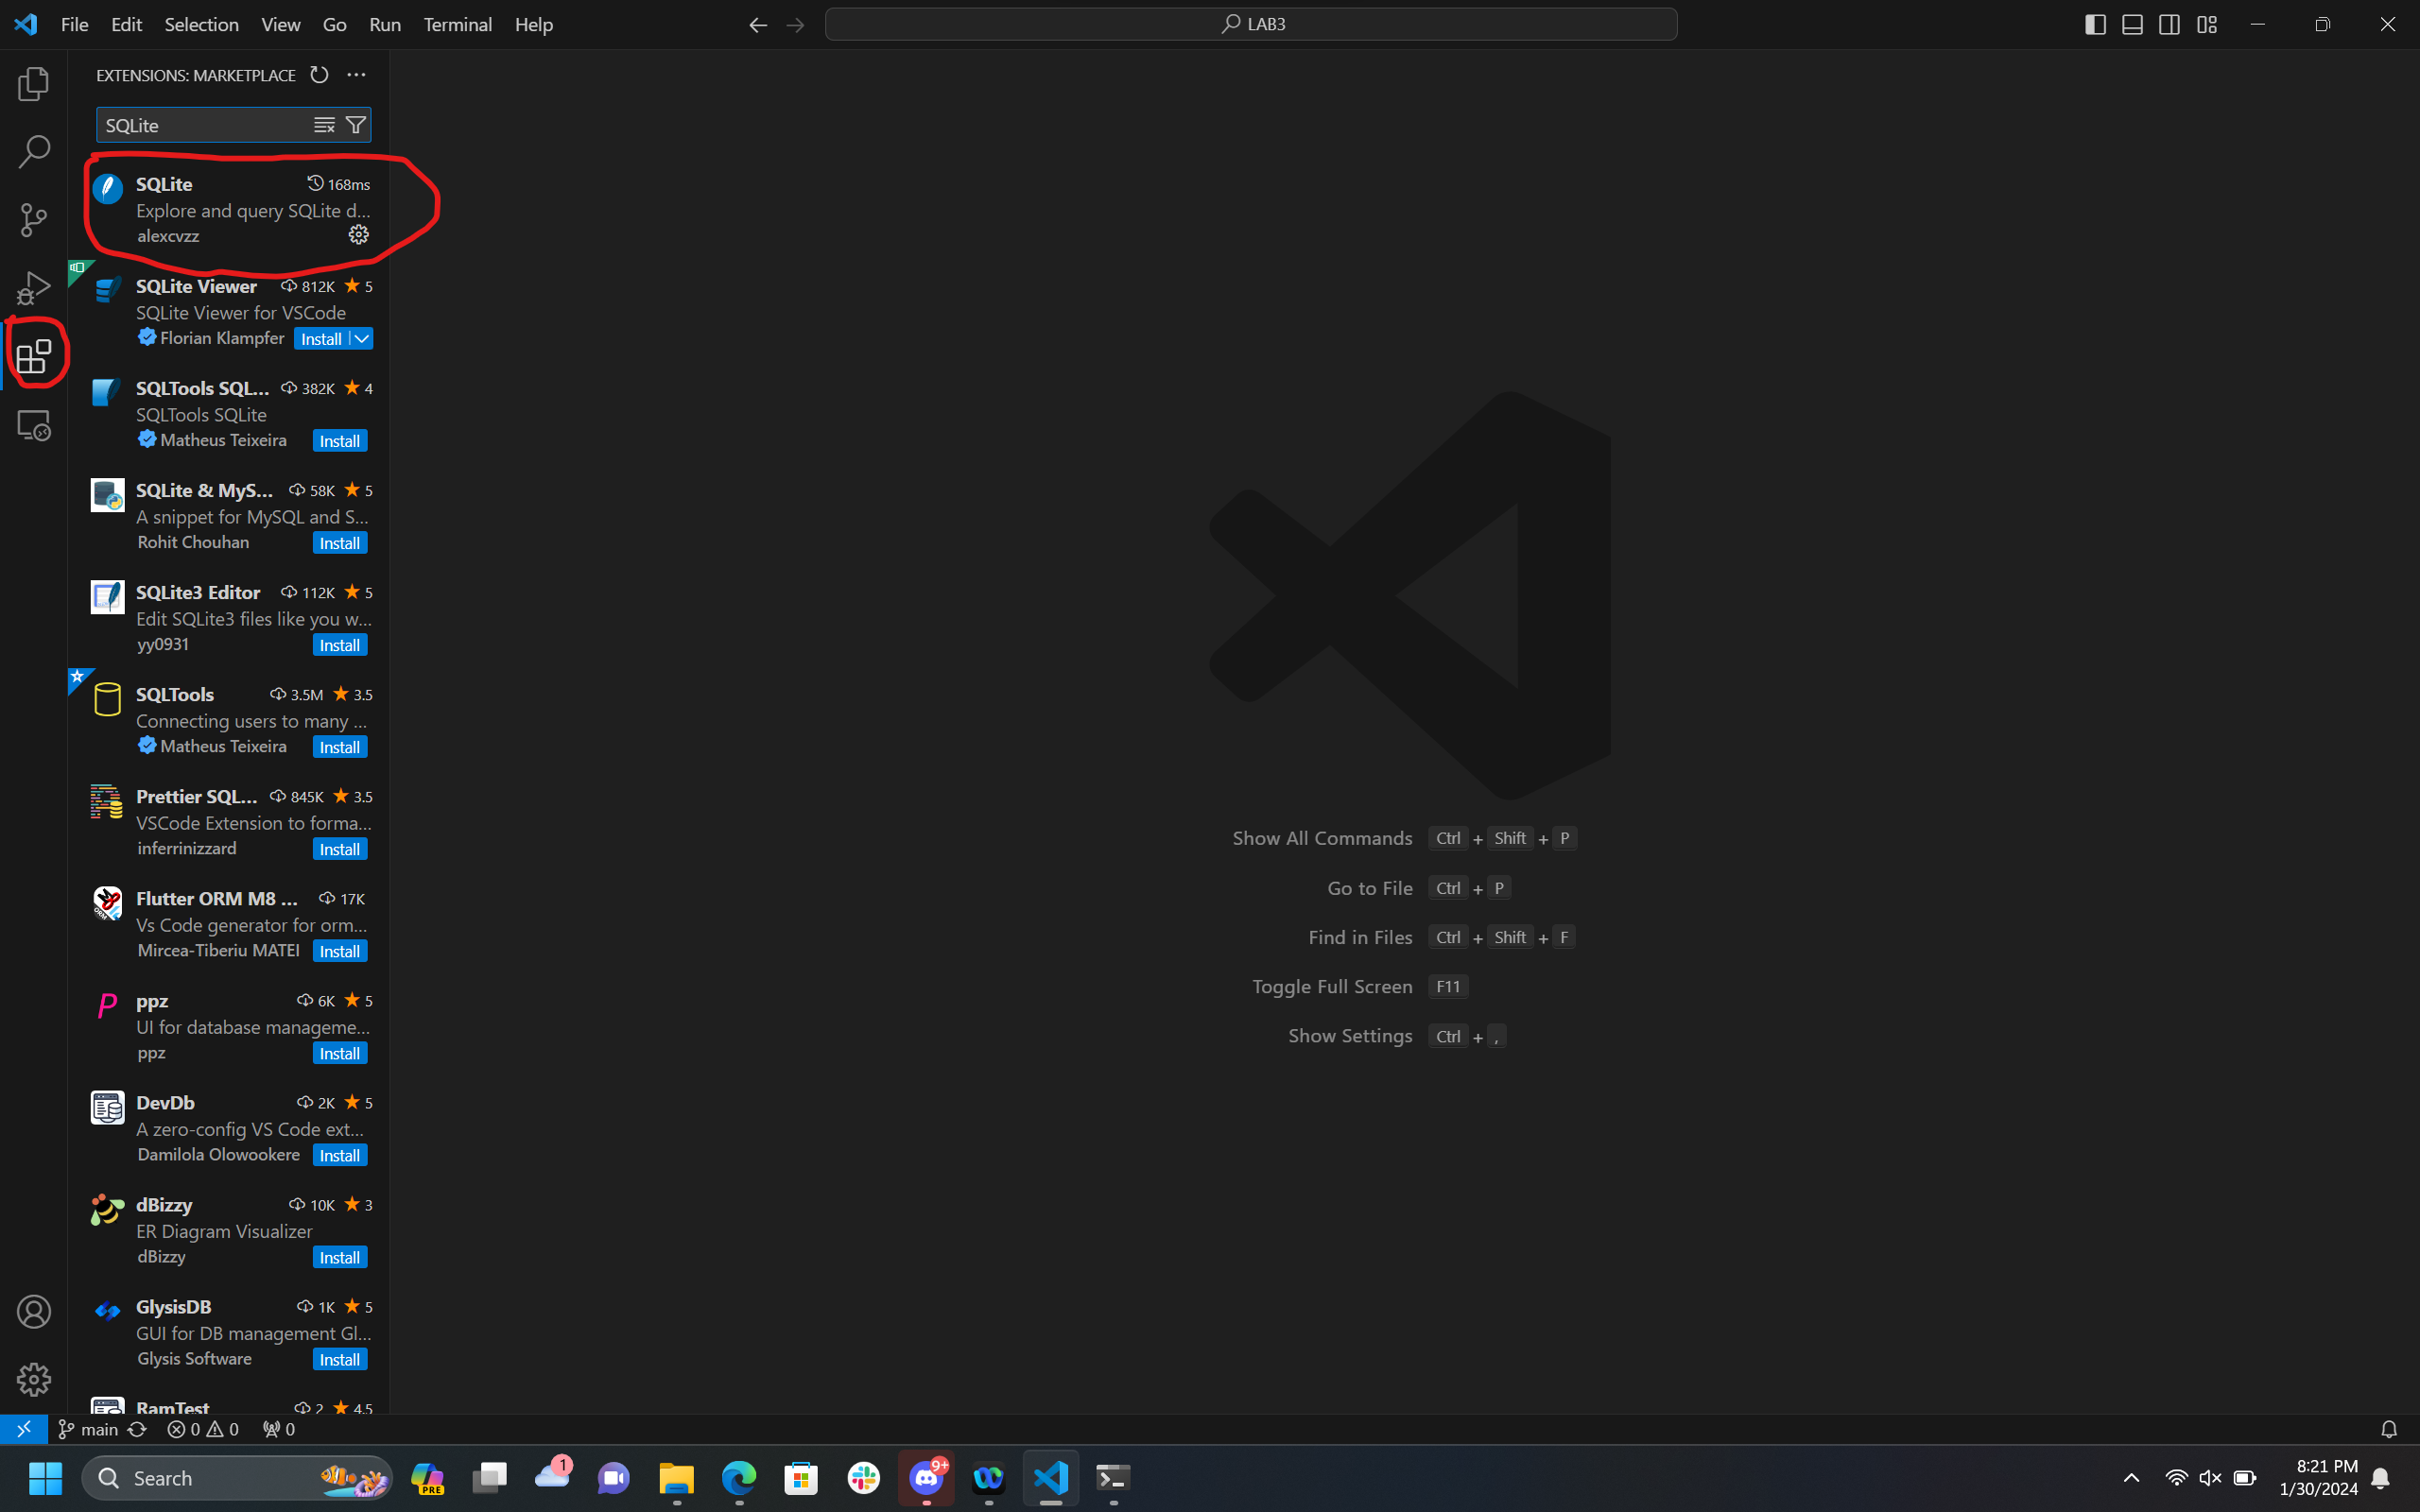This screenshot has width=2420, height=1512.
Task: Open the Explorer view in activity bar
Action: tap(33, 84)
